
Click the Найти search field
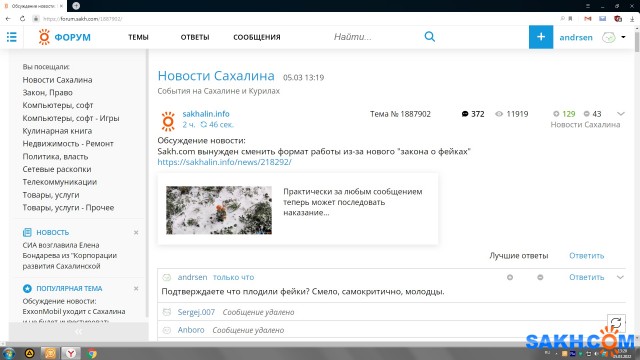373,37
